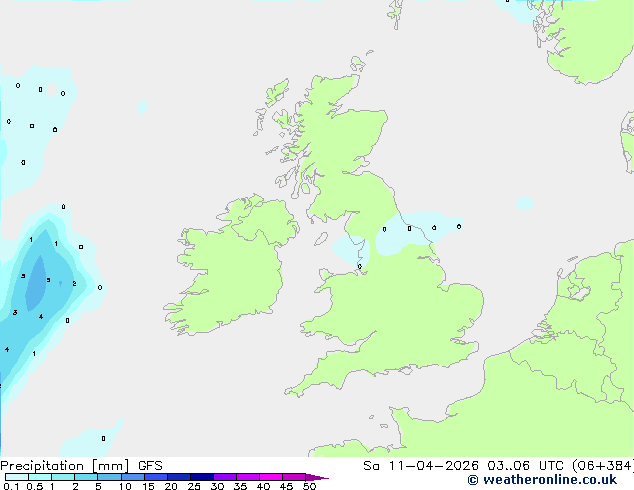634x490 pixels.
Task: Click the 'Sa 11-04-2026' forecast date
Action: point(421,466)
